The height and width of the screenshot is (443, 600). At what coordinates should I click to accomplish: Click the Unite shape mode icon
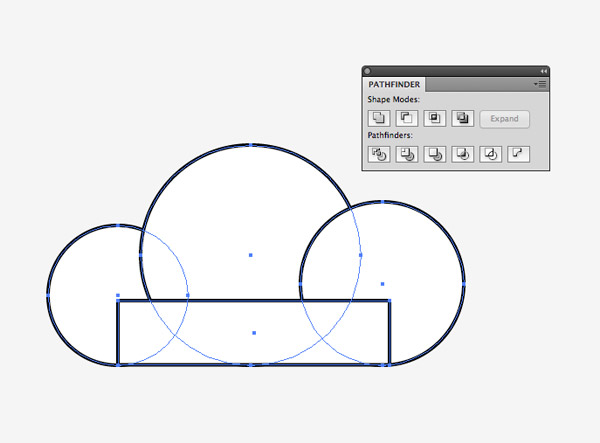(379, 118)
